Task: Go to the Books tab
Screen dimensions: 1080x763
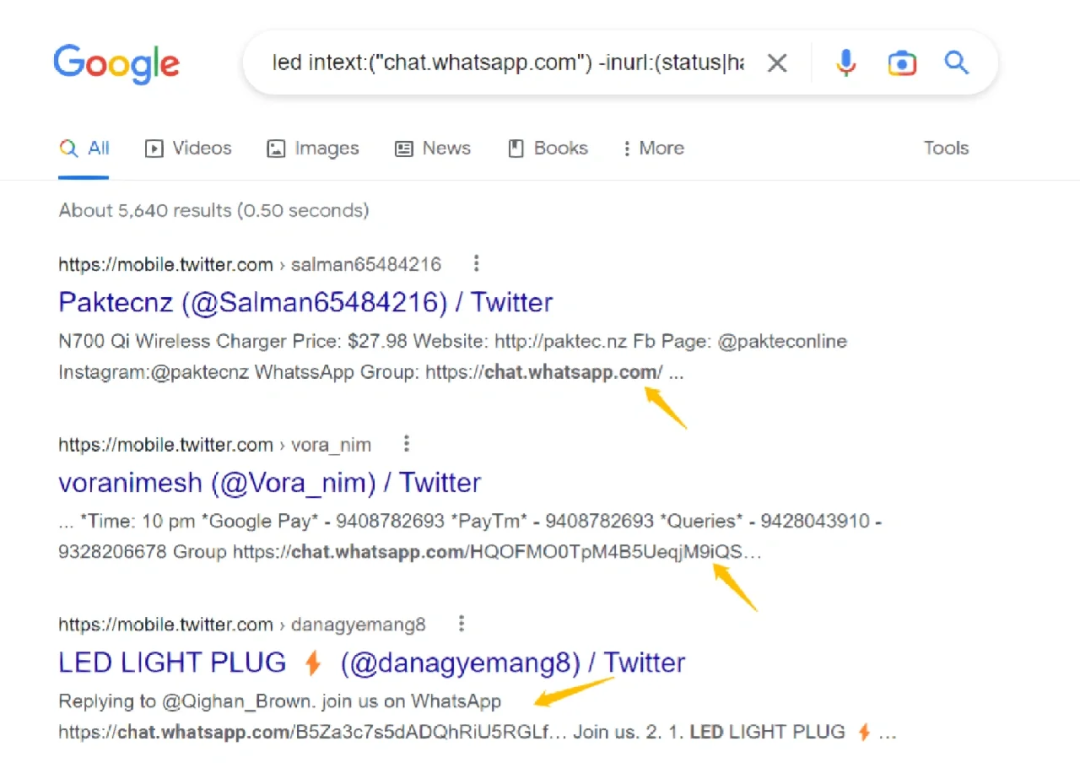Action: coord(548,148)
